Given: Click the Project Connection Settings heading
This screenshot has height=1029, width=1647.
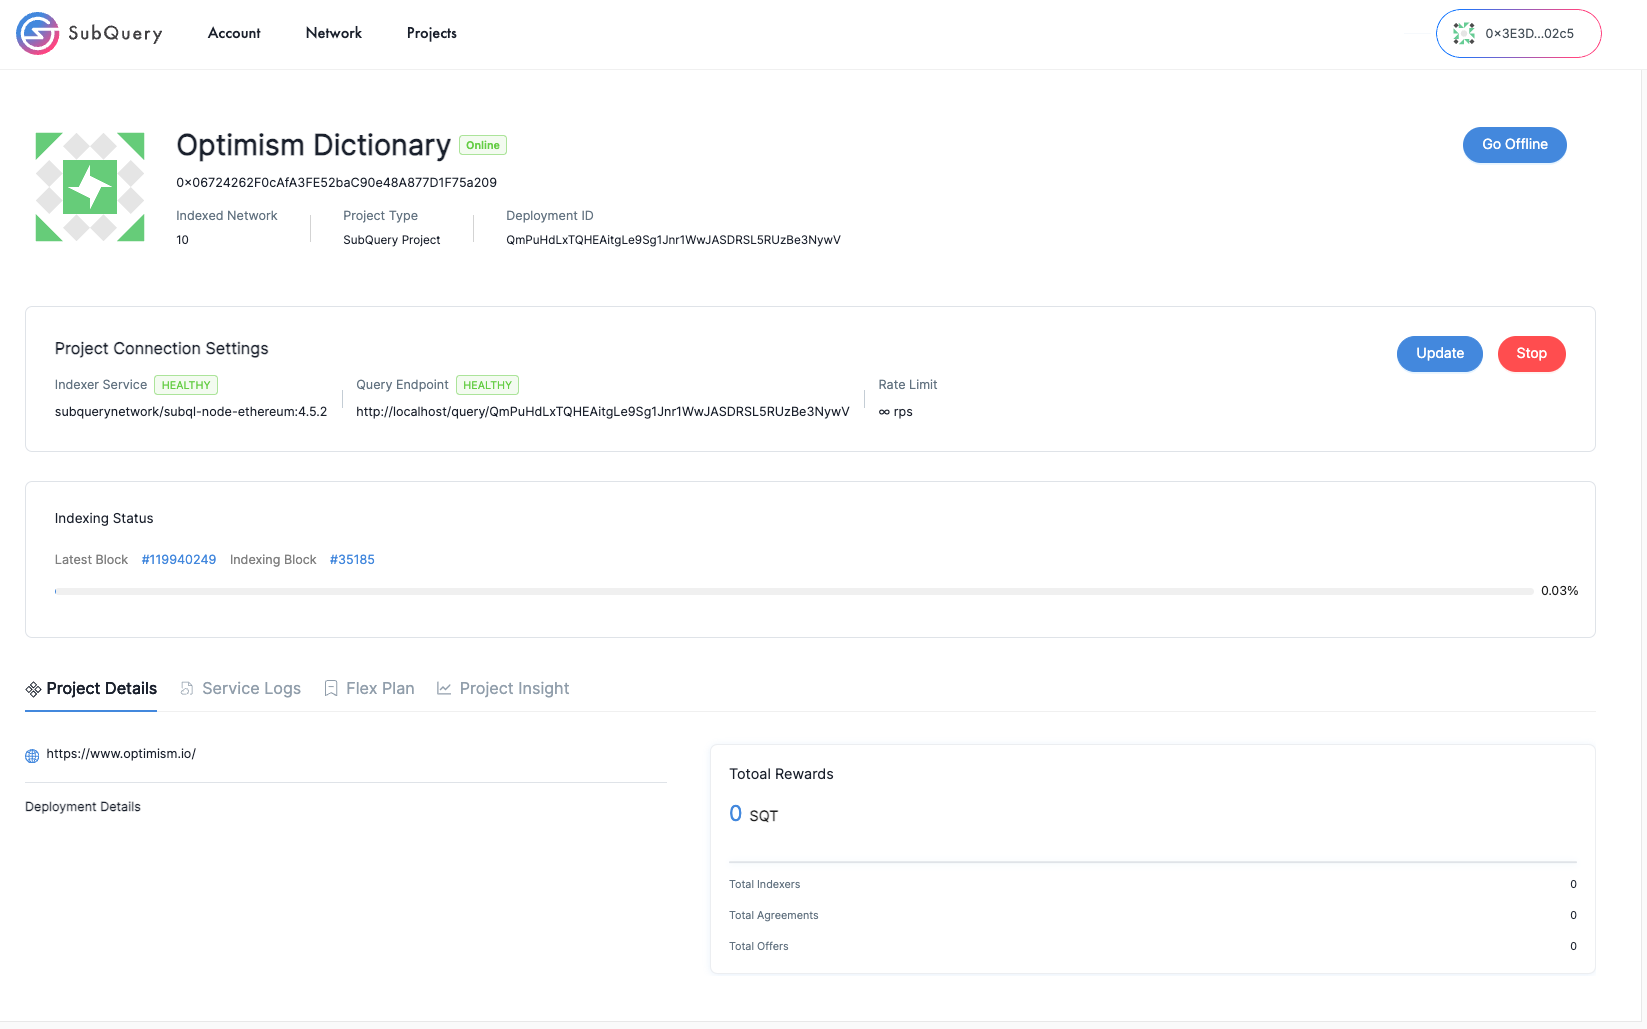Looking at the screenshot, I should pyautogui.click(x=162, y=349).
